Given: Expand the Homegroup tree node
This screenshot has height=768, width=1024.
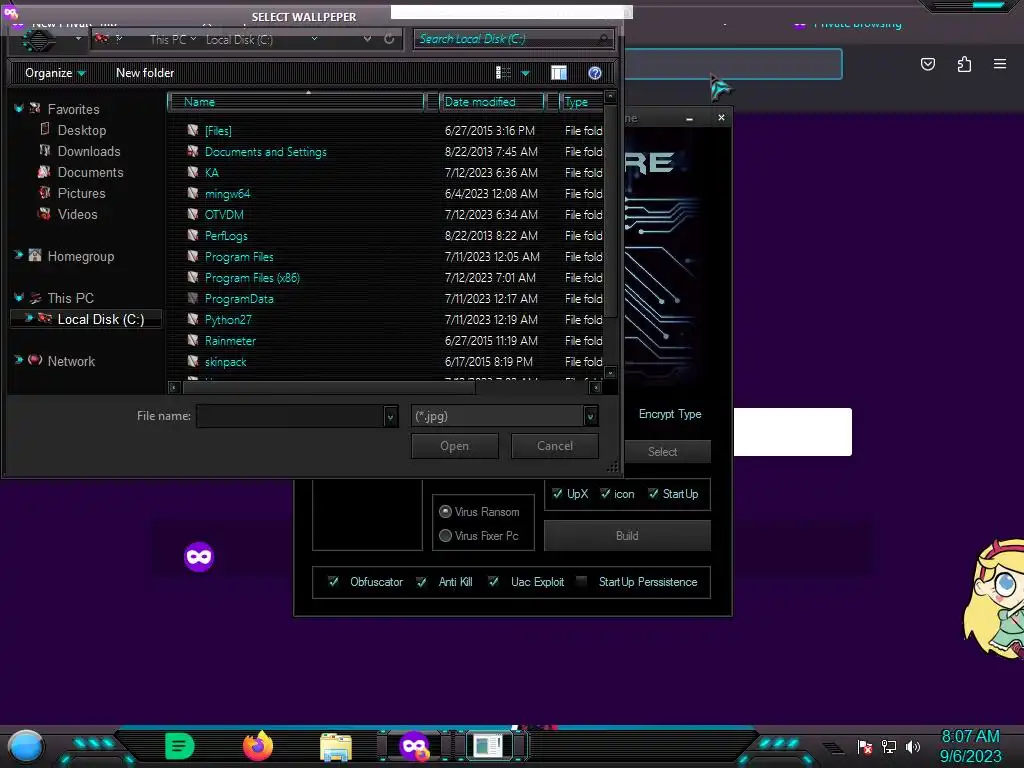Looking at the screenshot, I should pyautogui.click(x=18, y=255).
